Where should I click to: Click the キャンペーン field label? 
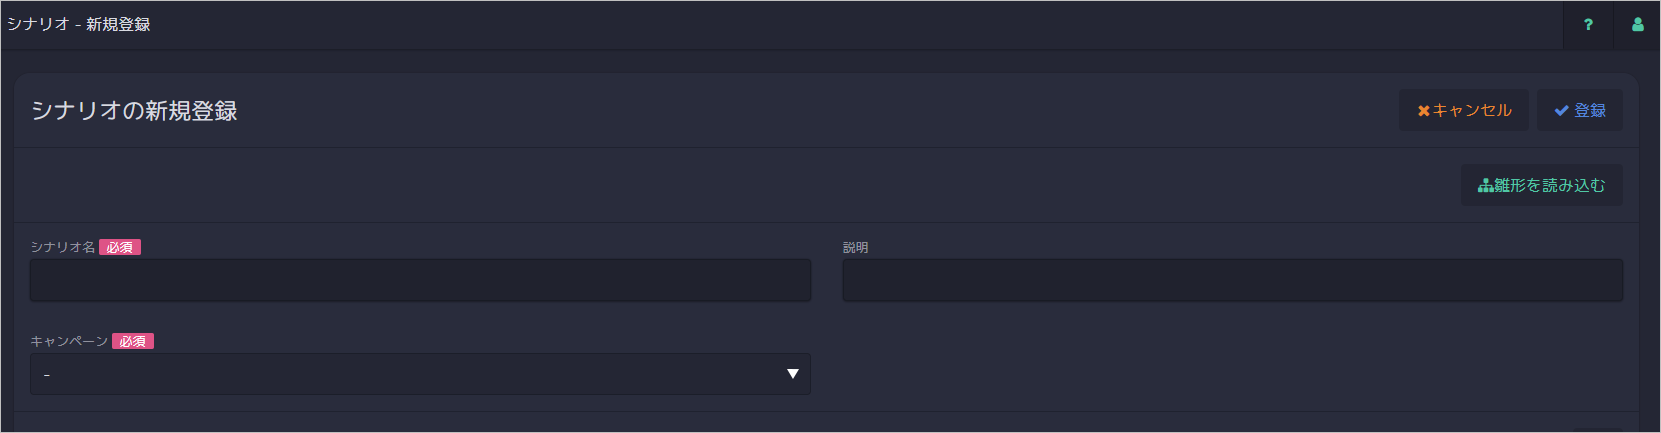pyautogui.click(x=69, y=341)
